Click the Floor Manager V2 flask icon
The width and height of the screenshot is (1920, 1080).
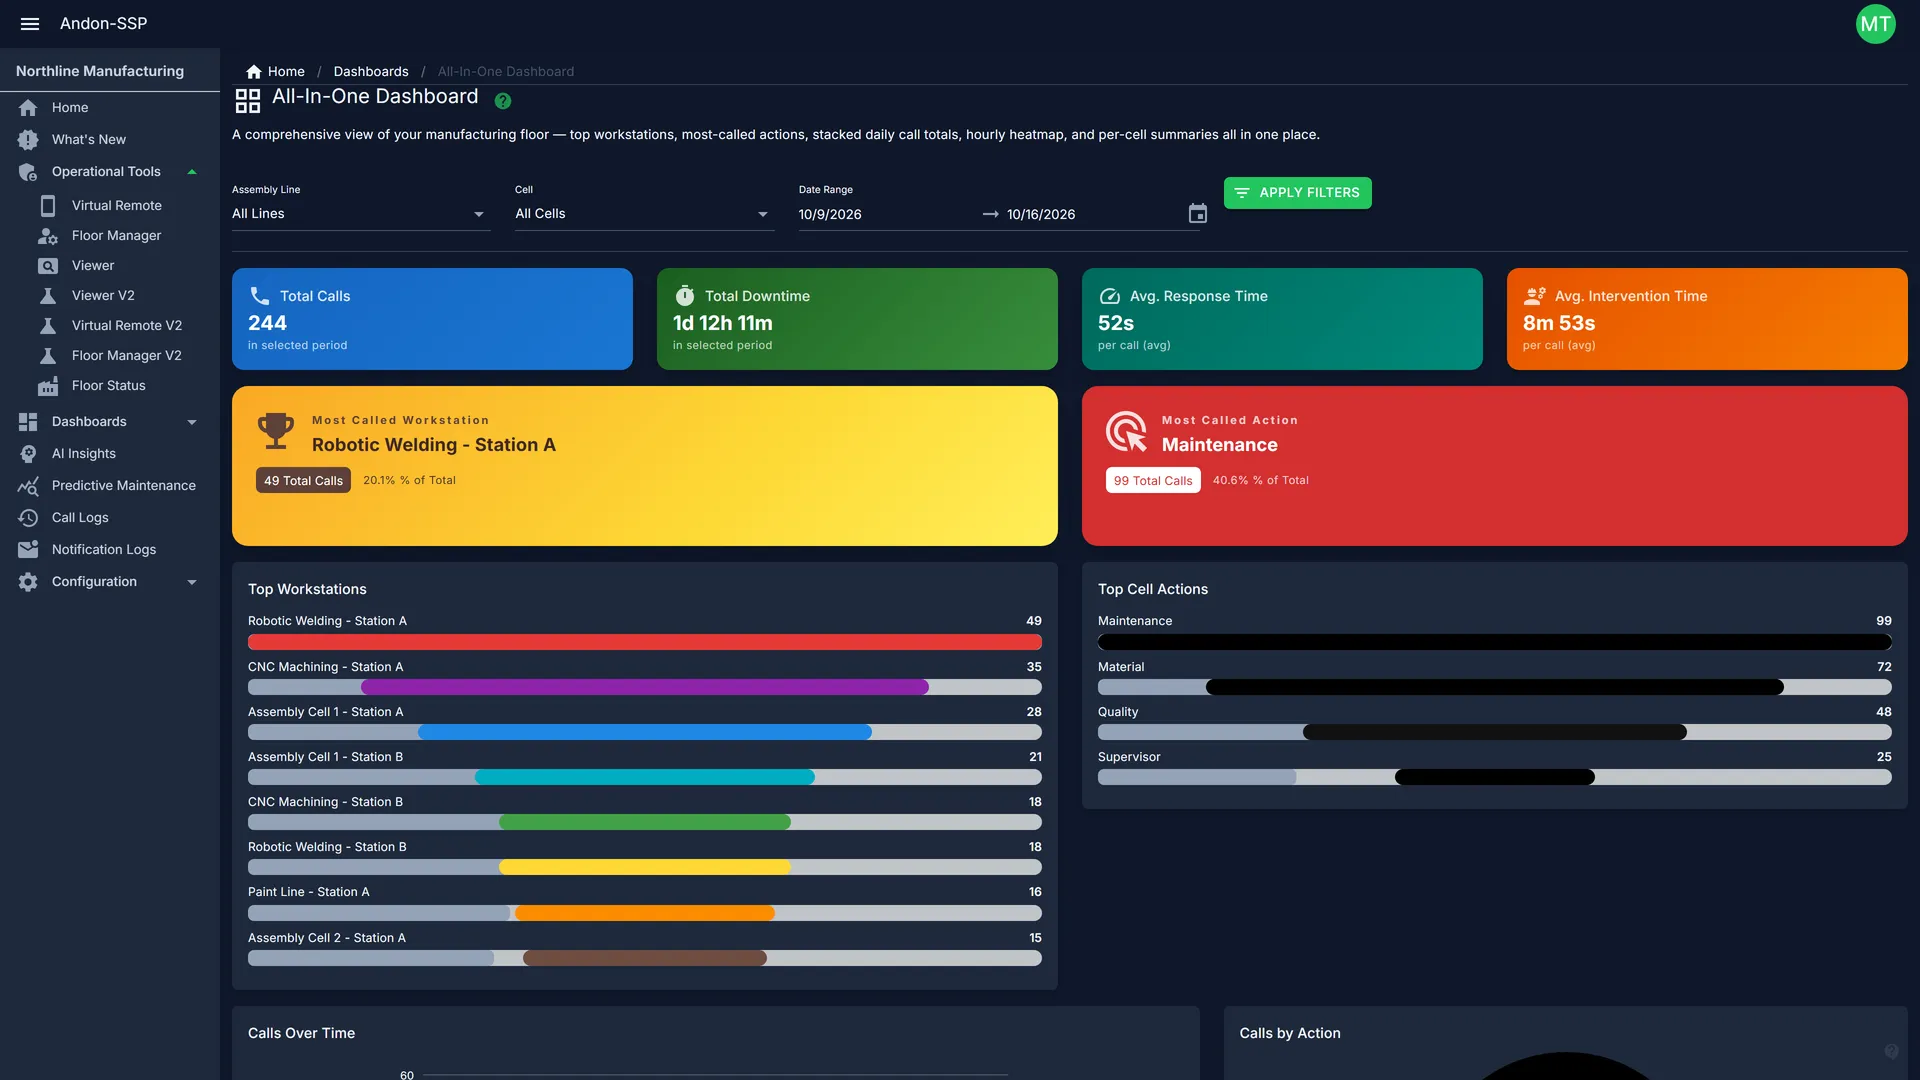48,355
